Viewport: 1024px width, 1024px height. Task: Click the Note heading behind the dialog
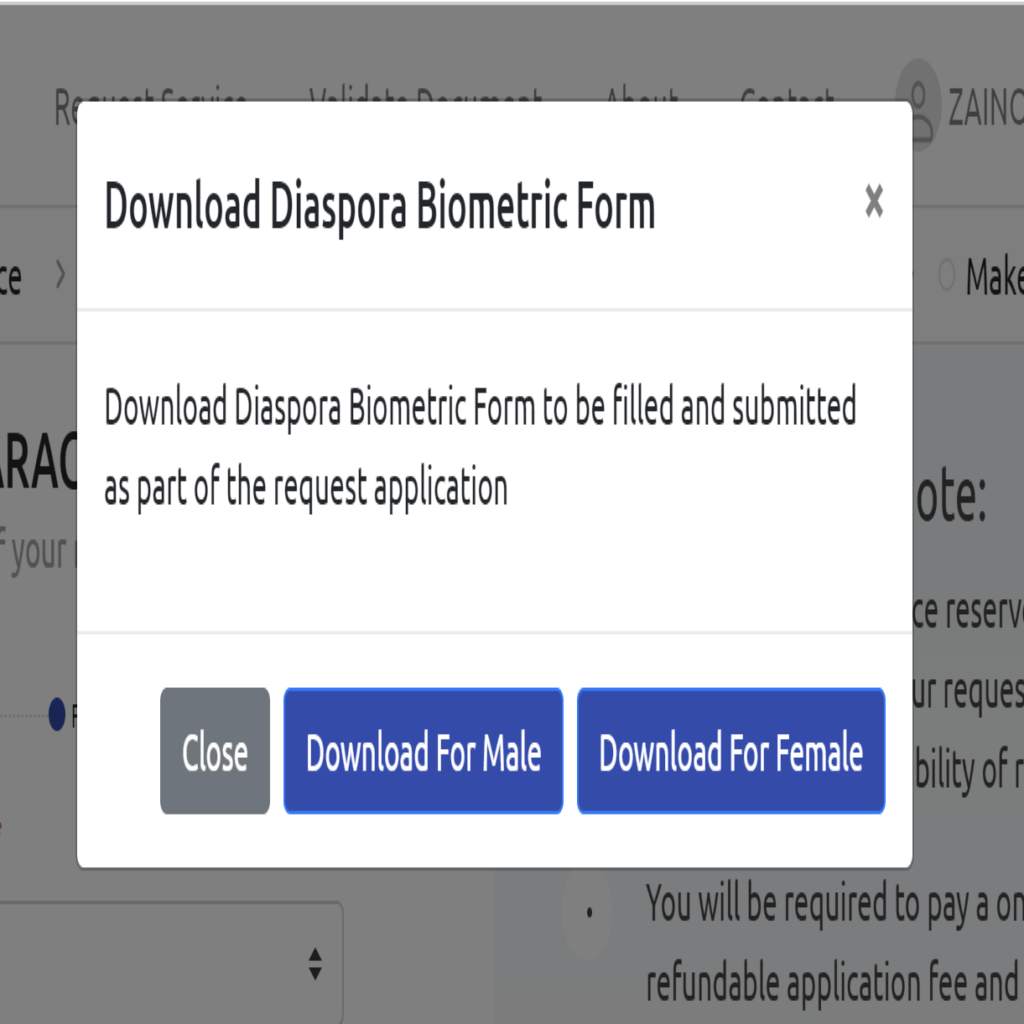(x=950, y=500)
